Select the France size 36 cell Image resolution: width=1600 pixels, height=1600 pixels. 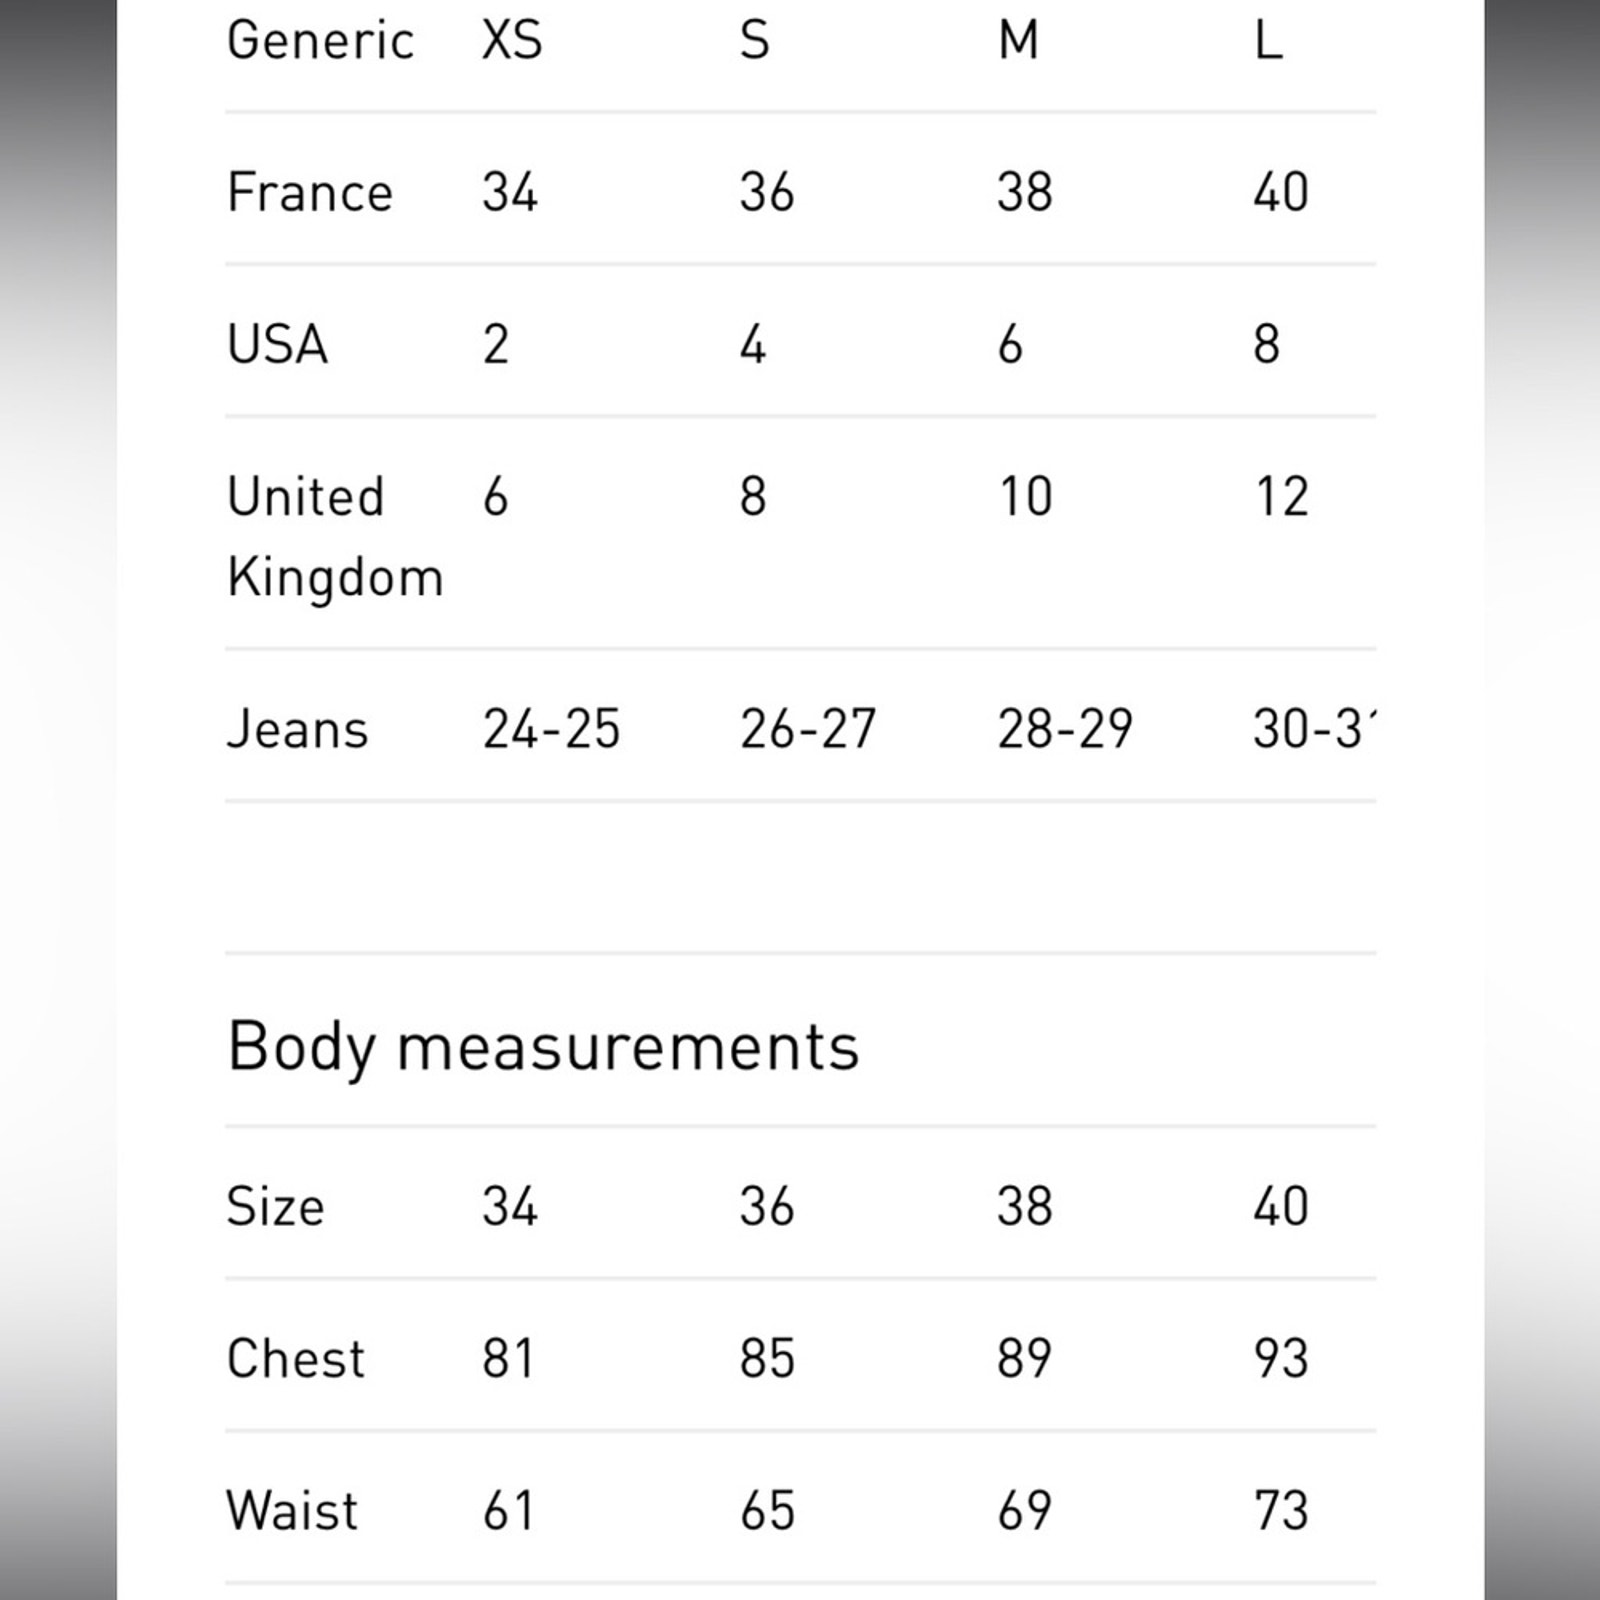767,192
